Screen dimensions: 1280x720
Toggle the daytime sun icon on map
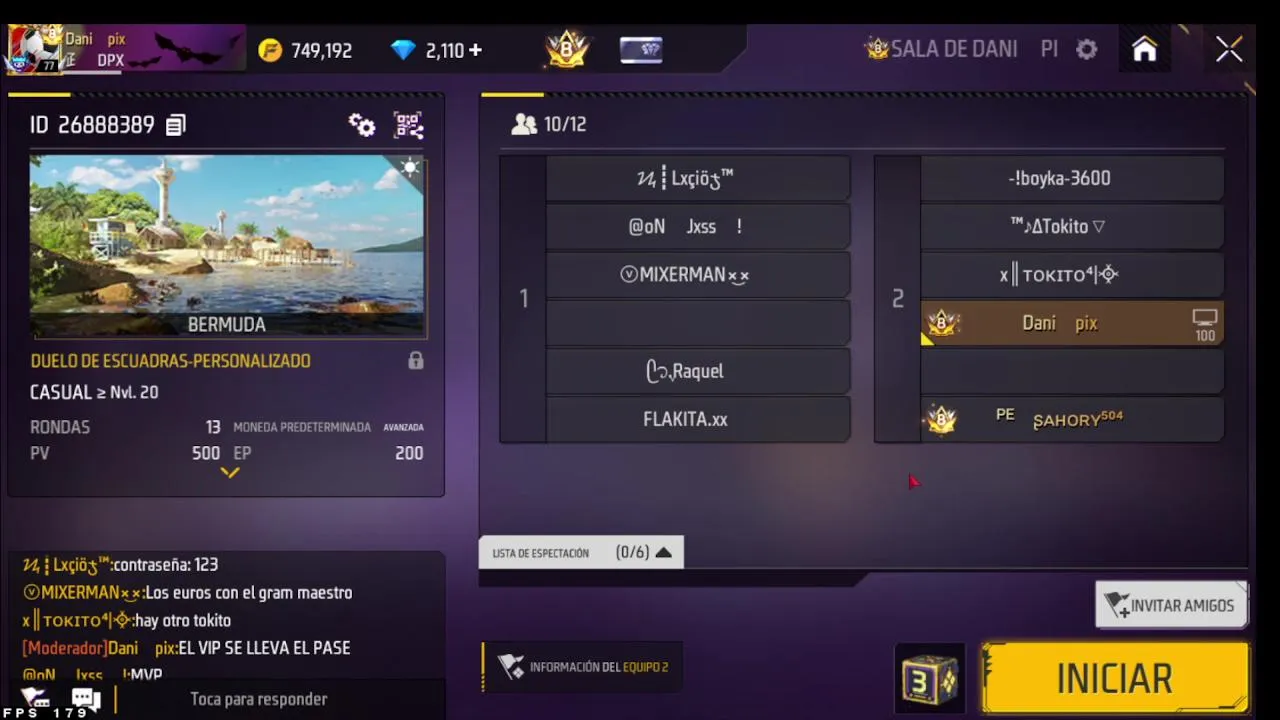410,168
